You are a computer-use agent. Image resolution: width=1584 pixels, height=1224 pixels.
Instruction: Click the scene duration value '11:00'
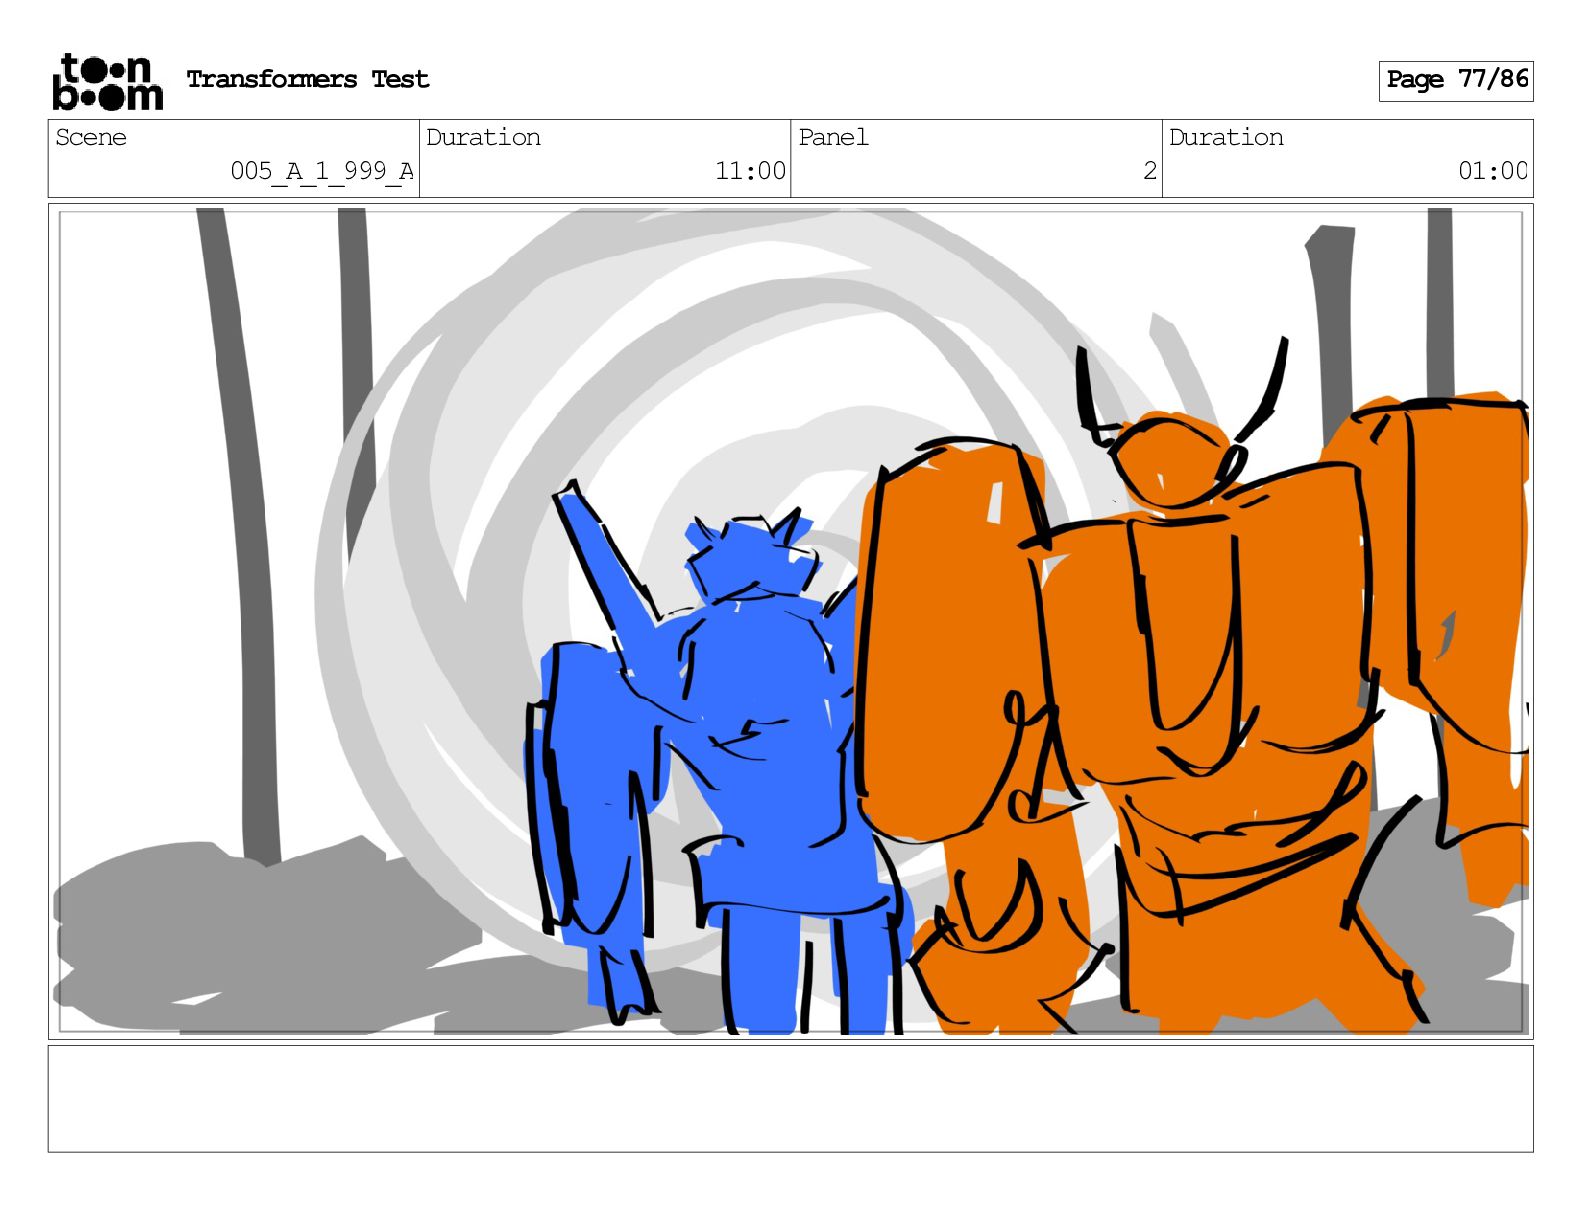[750, 171]
